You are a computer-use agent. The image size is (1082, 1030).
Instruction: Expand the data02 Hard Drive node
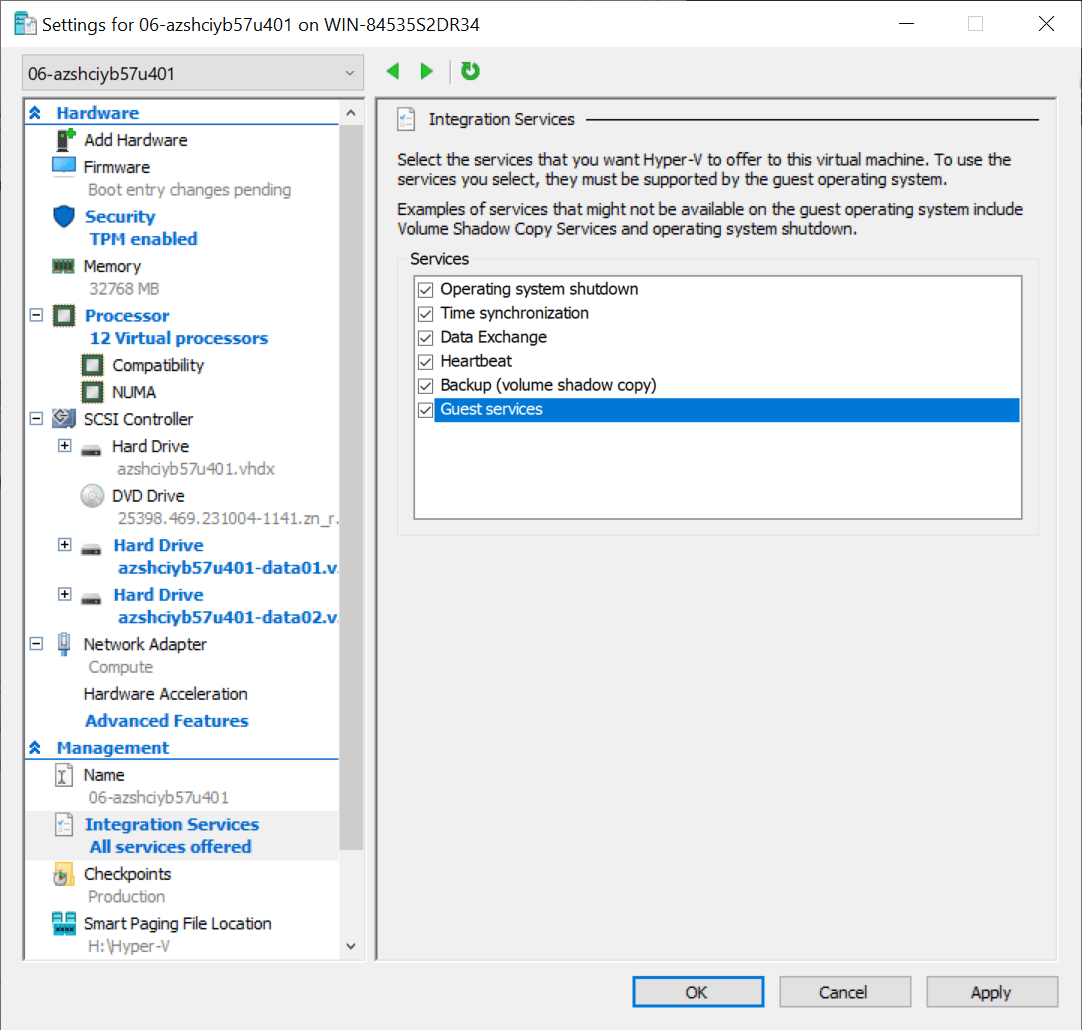[x=65, y=594]
